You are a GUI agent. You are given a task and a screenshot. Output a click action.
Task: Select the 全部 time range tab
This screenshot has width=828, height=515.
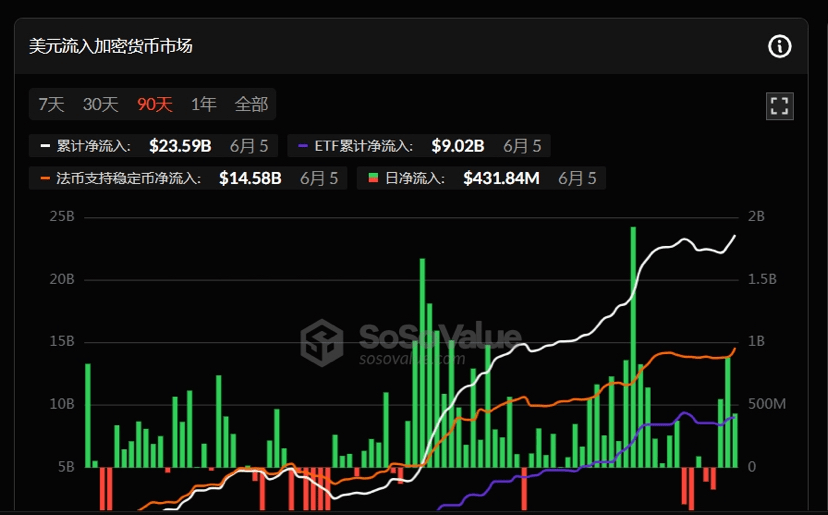pyautogui.click(x=251, y=104)
